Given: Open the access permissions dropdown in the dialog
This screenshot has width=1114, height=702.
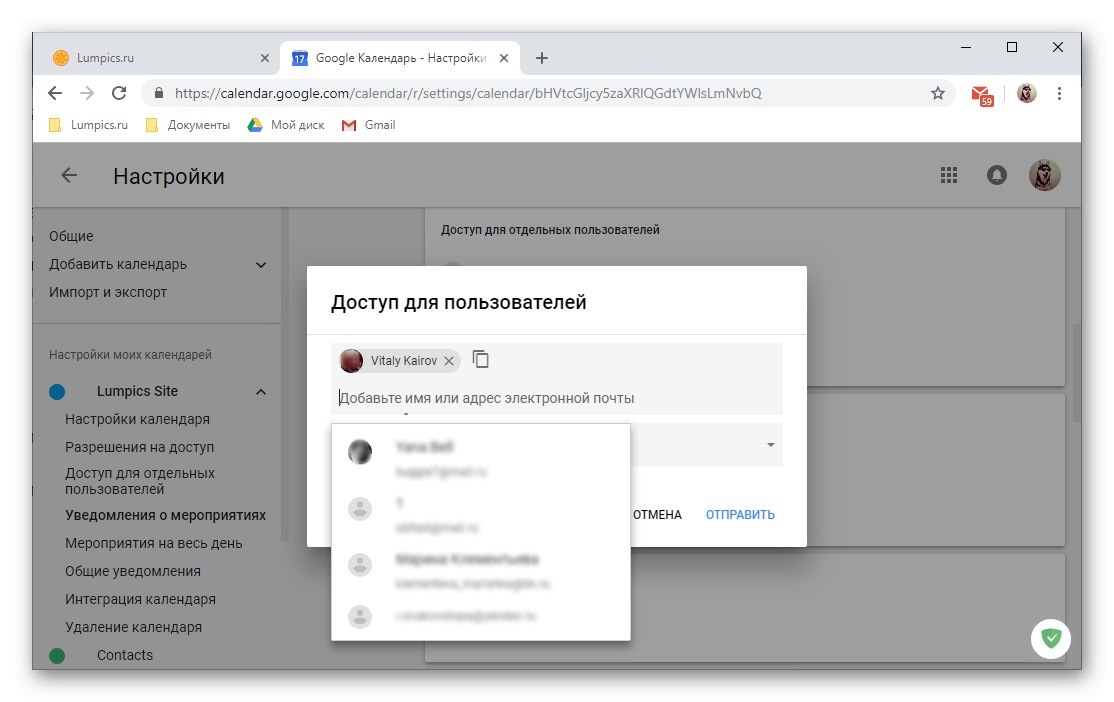Looking at the screenshot, I should pos(769,445).
